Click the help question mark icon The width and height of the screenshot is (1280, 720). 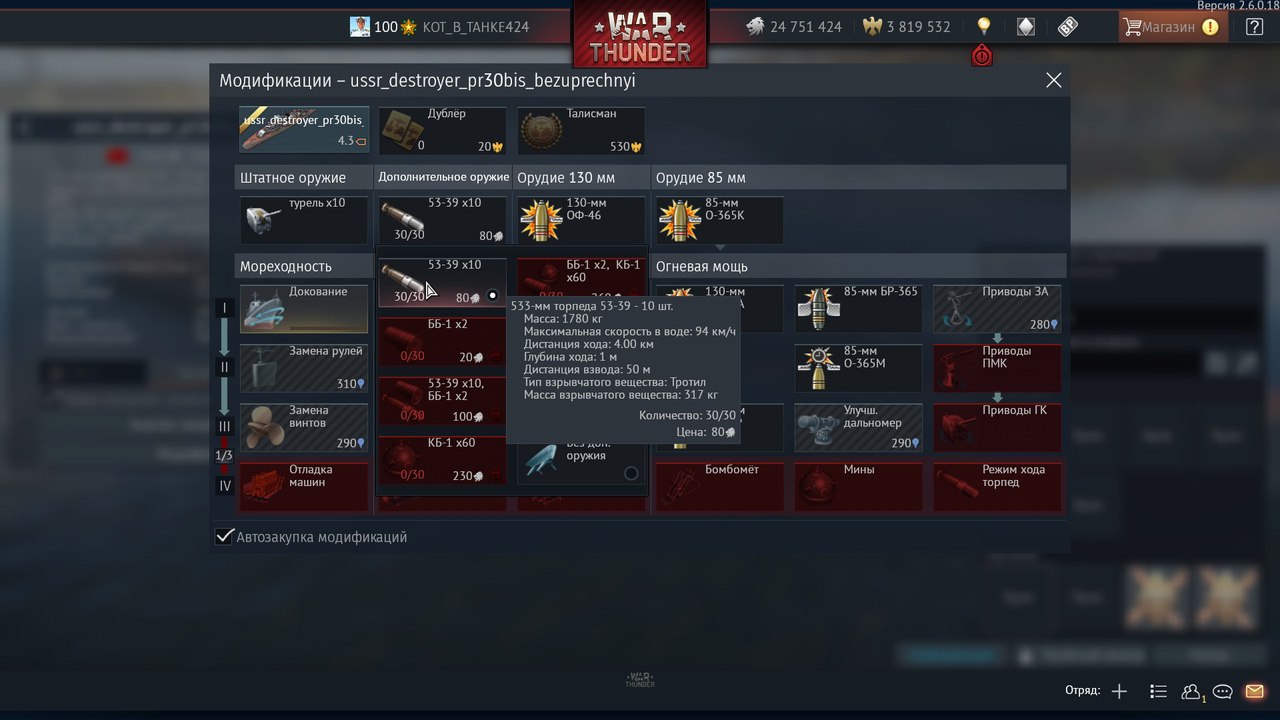1254,27
